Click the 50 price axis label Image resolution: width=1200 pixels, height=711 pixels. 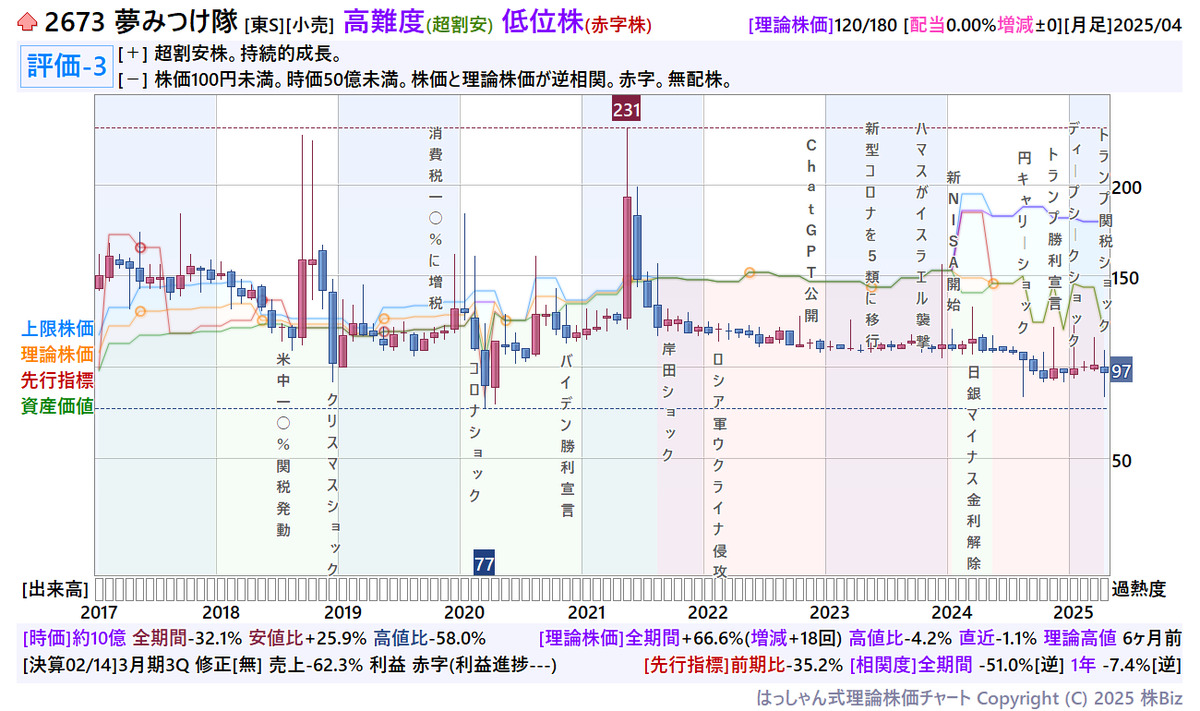1123,460
